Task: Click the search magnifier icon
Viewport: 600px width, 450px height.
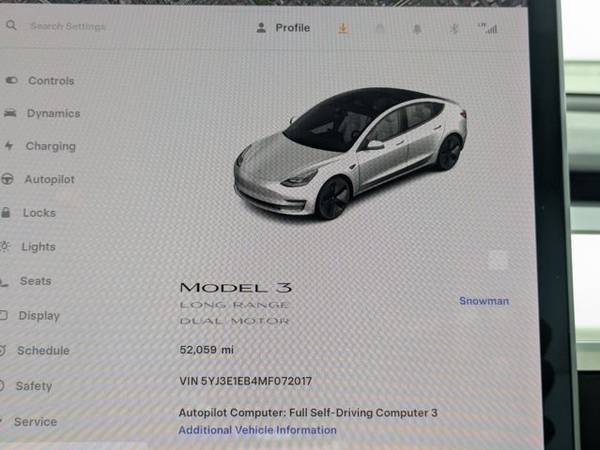Action: click(11, 26)
